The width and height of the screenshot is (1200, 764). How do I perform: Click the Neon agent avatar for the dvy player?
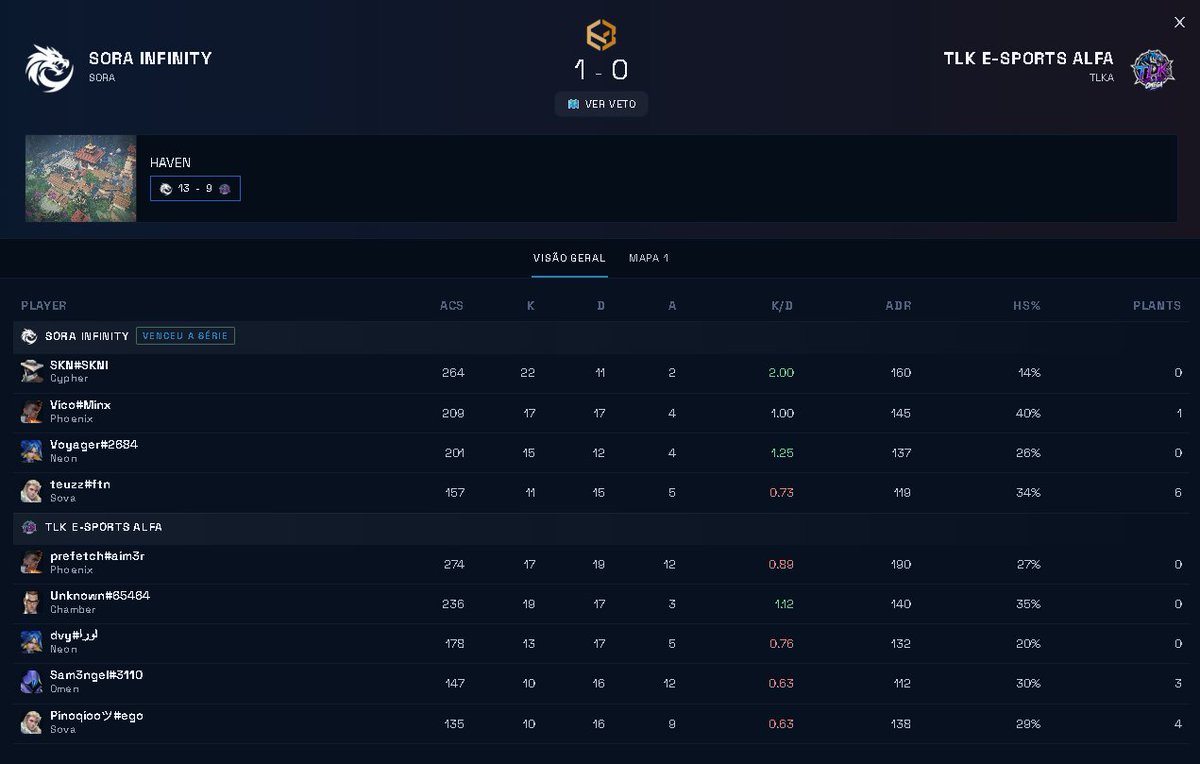coord(32,642)
